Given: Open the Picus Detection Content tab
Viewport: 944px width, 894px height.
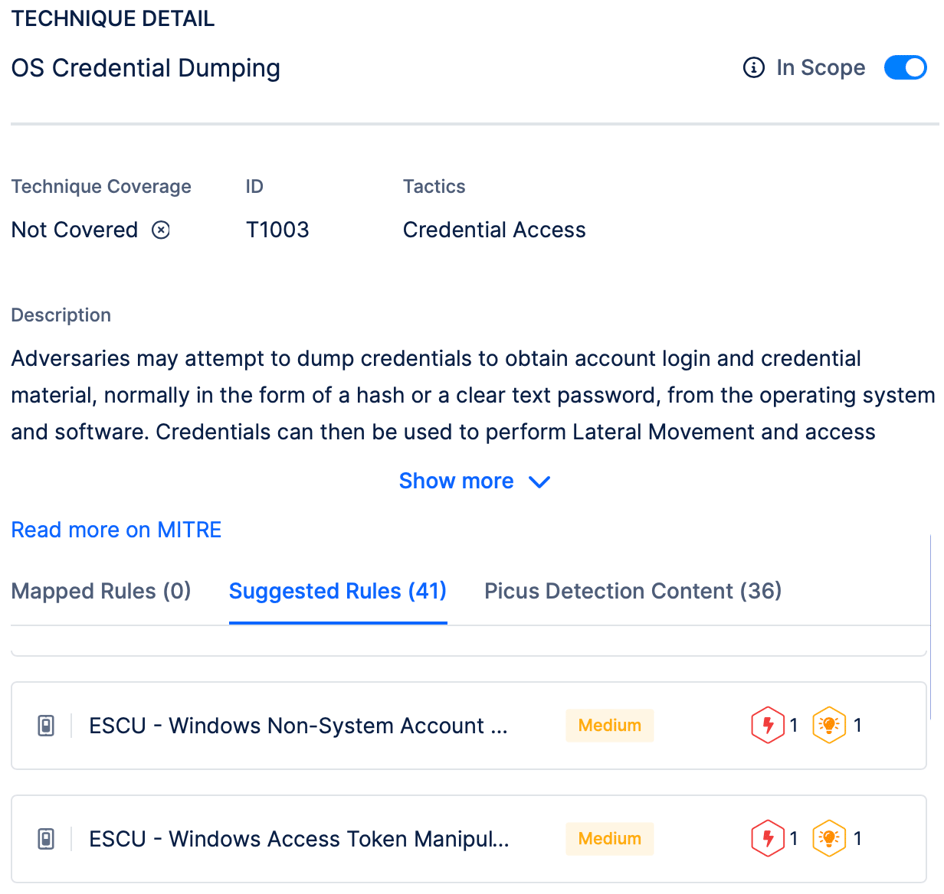Looking at the screenshot, I should tap(632, 591).
